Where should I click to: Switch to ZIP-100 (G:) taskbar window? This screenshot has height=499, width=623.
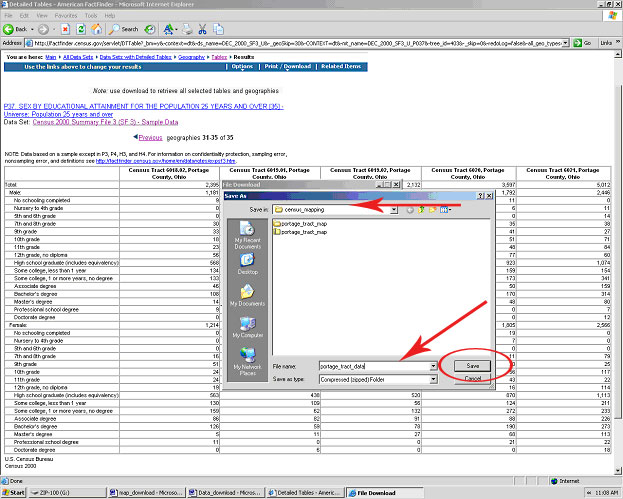(x=67, y=493)
